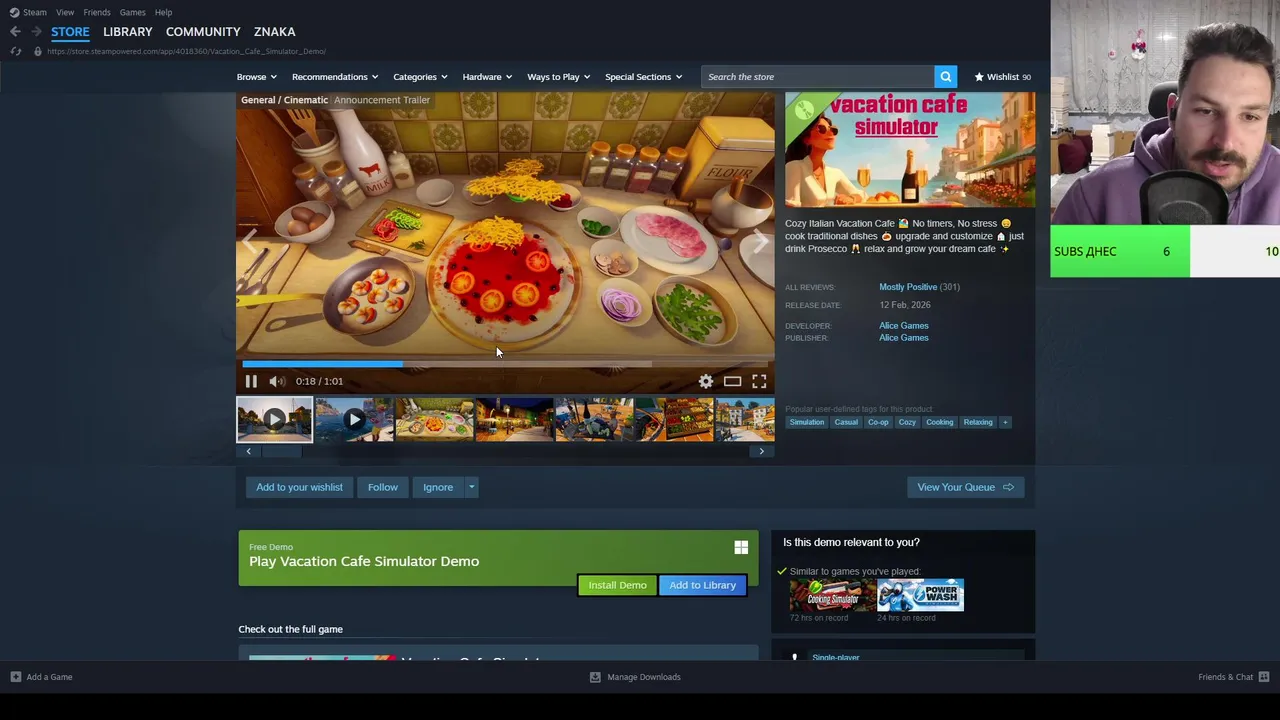The image size is (1280, 720).
Task: Open developer Alice Games link
Action: tap(904, 326)
